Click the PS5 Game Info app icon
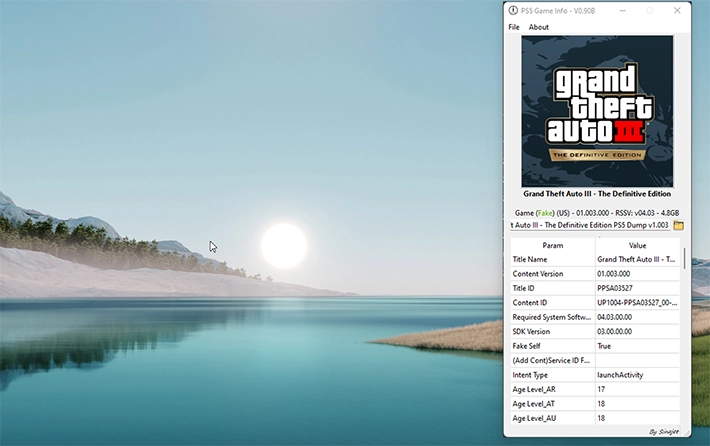710x446 pixels. point(513,10)
